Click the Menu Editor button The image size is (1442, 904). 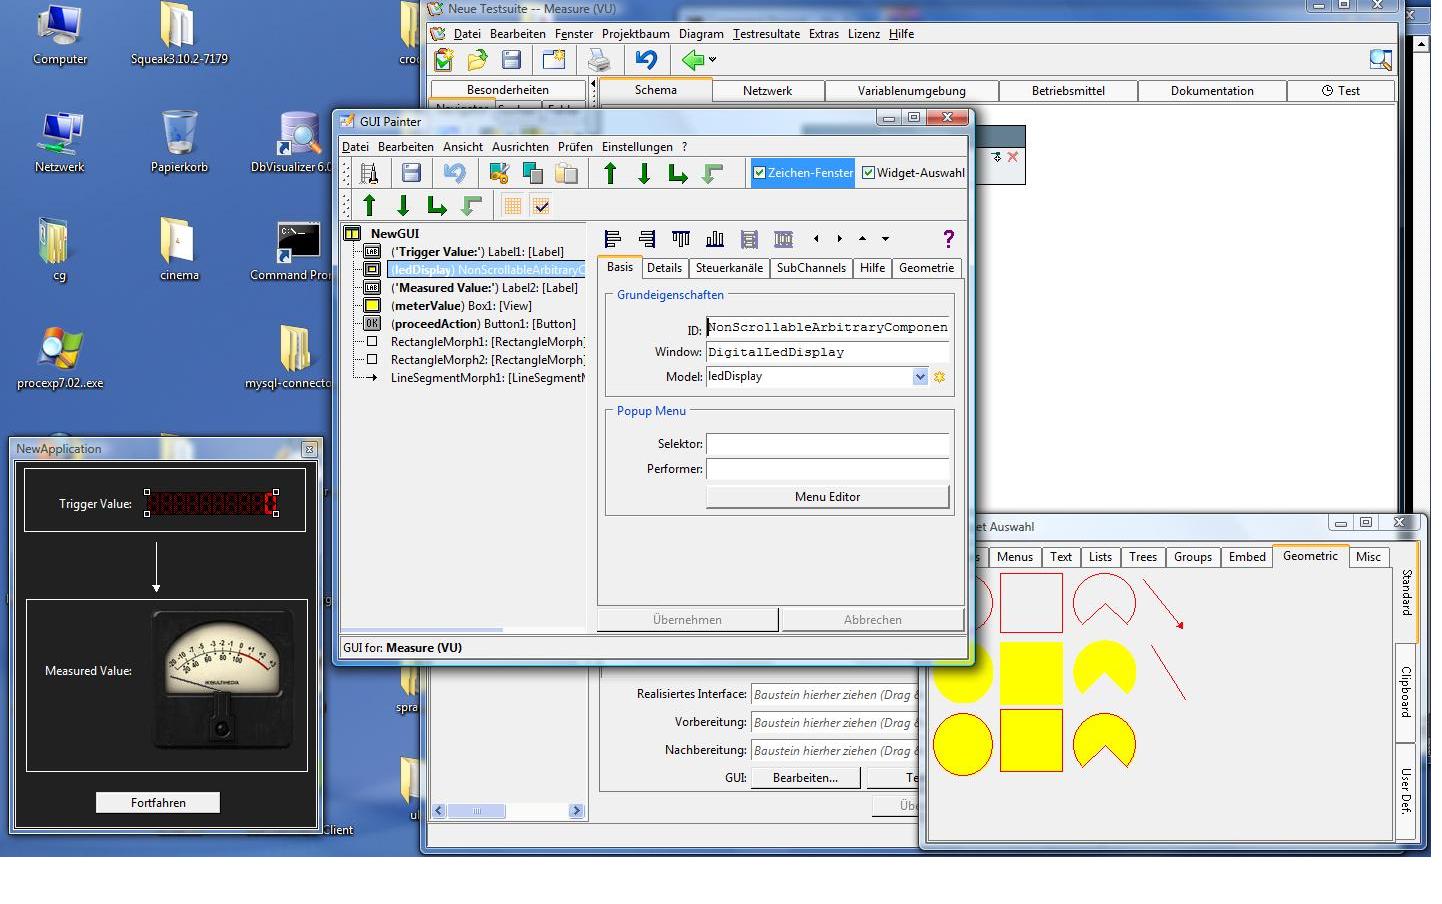point(827,497)
